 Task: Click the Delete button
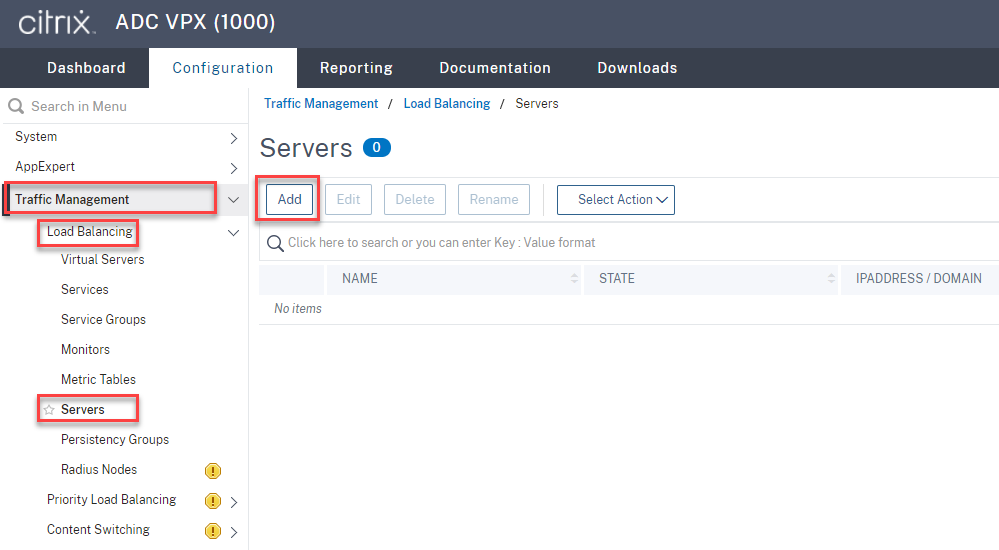[x=415, y=199]
